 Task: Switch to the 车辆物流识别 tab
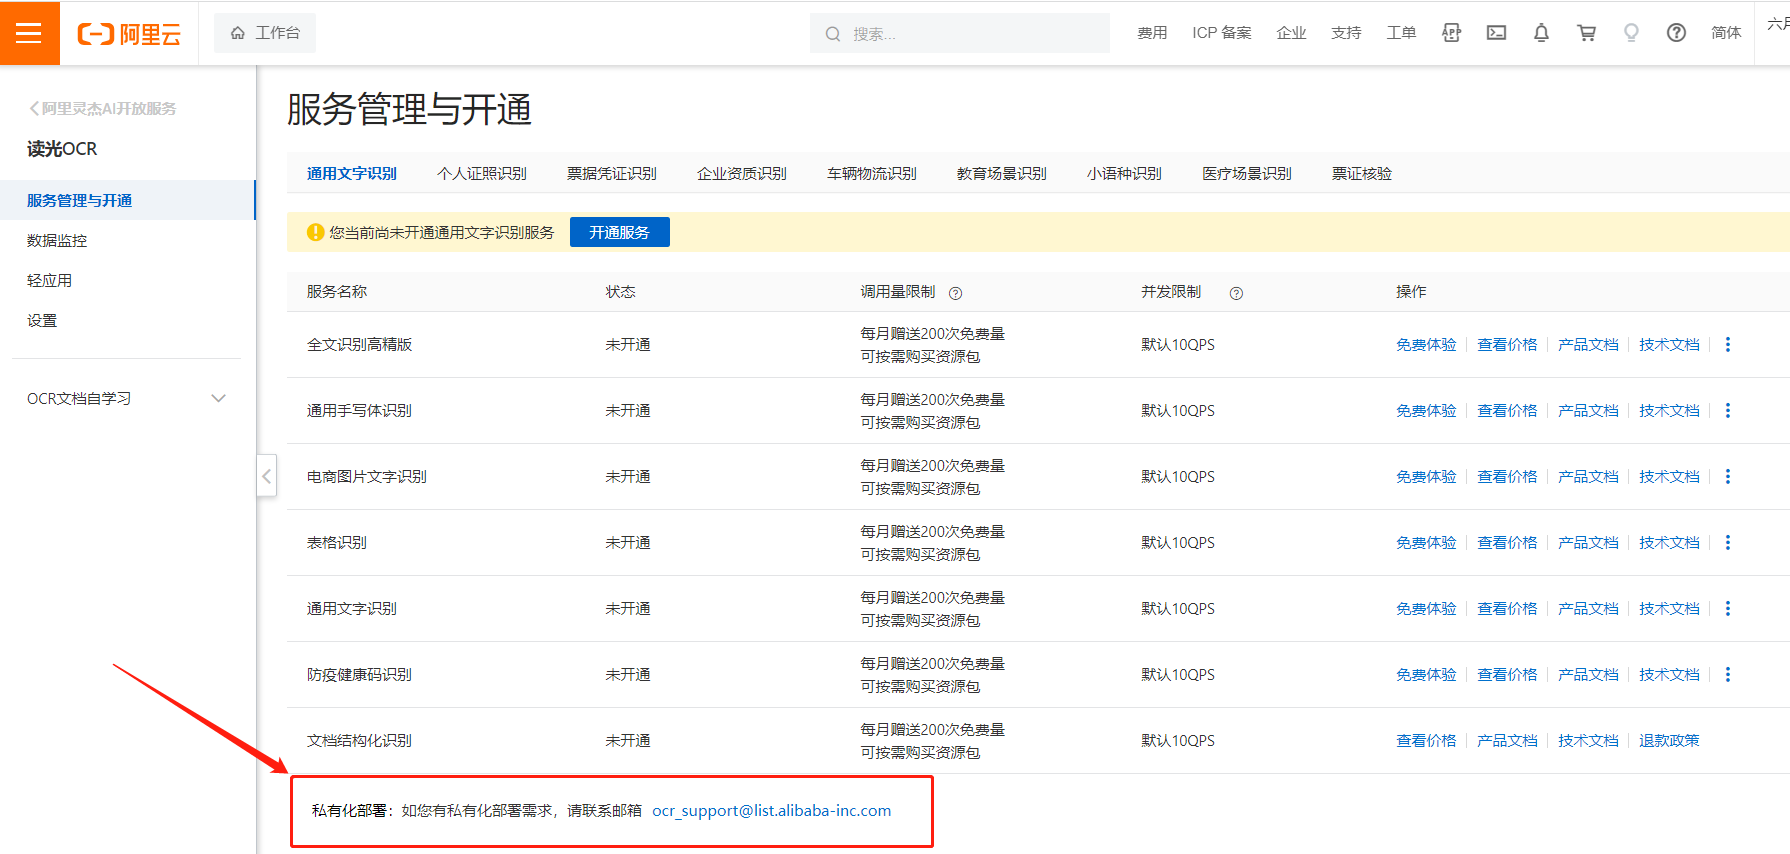pyautogui.click(x=872, y=173)
